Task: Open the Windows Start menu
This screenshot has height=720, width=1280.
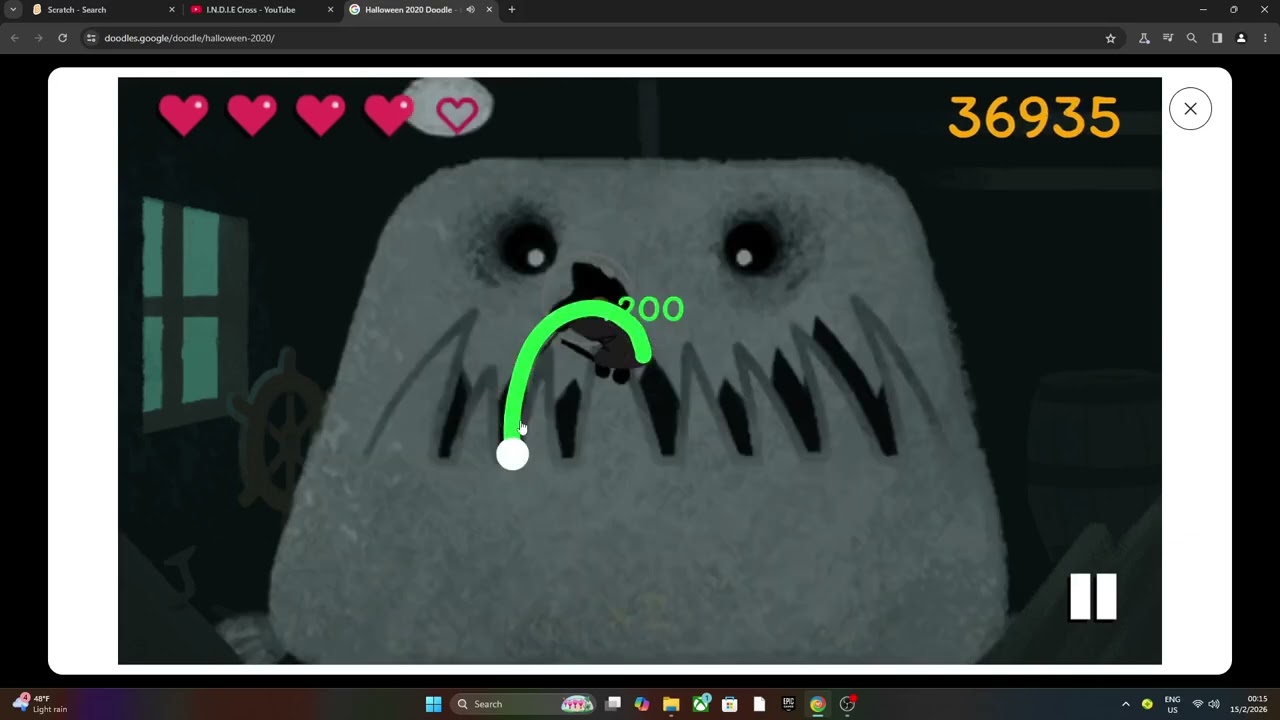Action: click(433, 704)
